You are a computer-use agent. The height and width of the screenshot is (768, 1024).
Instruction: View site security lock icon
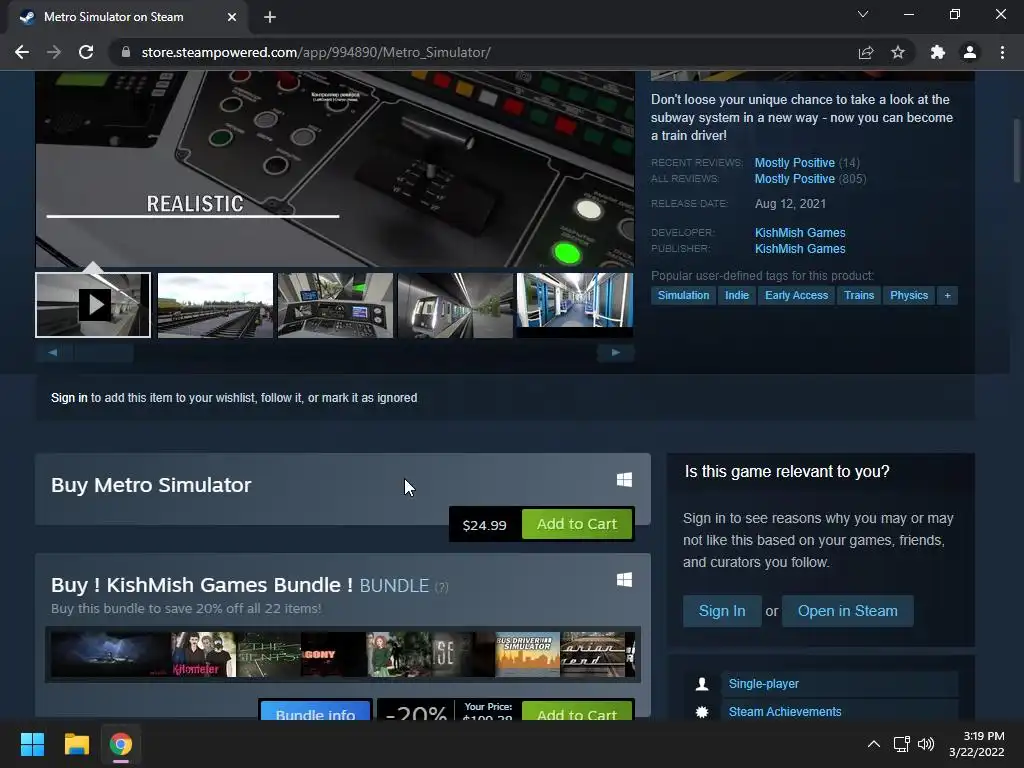click(125, 52)
